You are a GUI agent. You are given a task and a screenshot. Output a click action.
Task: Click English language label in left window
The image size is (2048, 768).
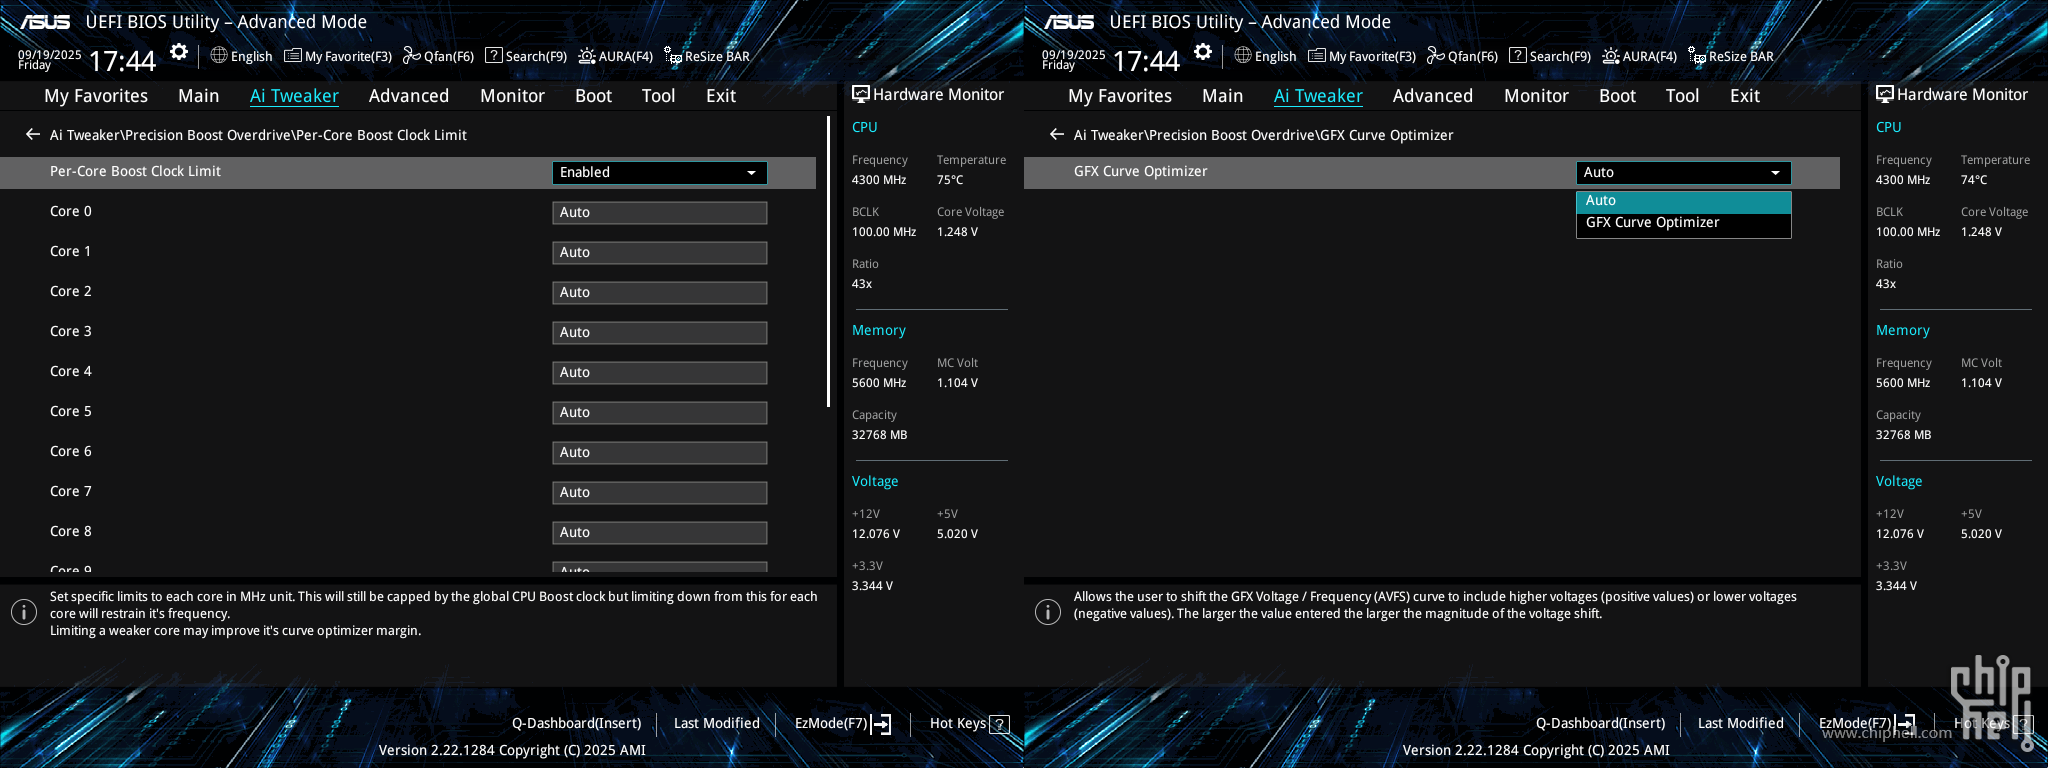tap(252, 56)
